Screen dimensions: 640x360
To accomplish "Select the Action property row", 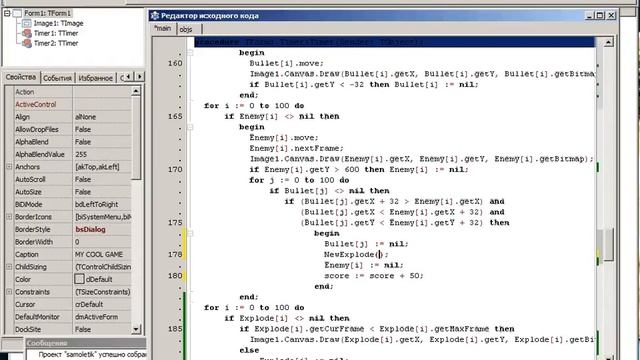I will click(73, 92).
